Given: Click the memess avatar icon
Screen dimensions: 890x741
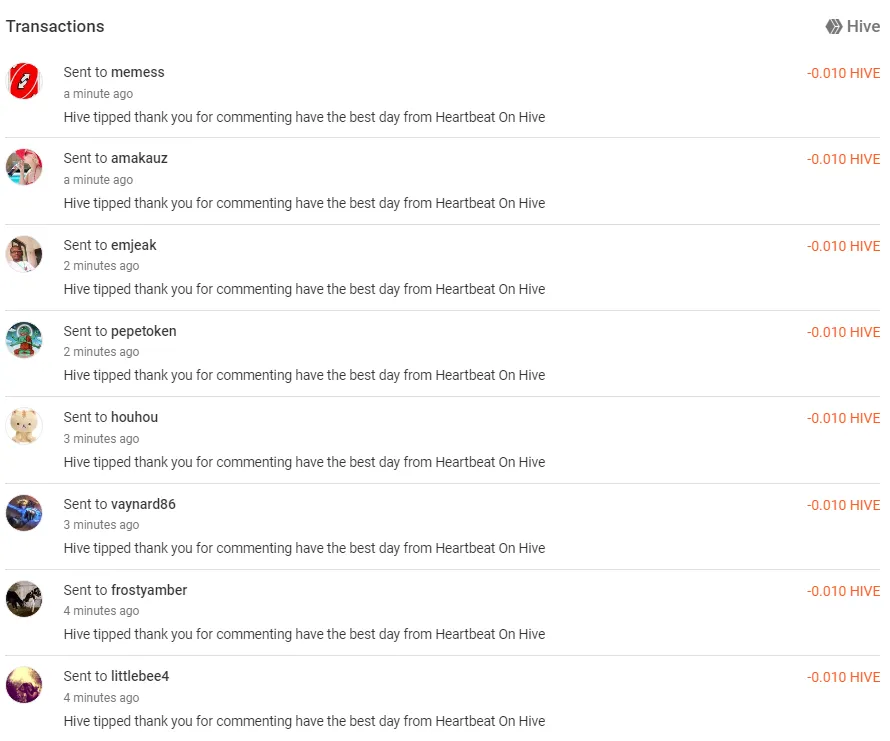Looking at the screenshot, I should (x=24, y=81).
